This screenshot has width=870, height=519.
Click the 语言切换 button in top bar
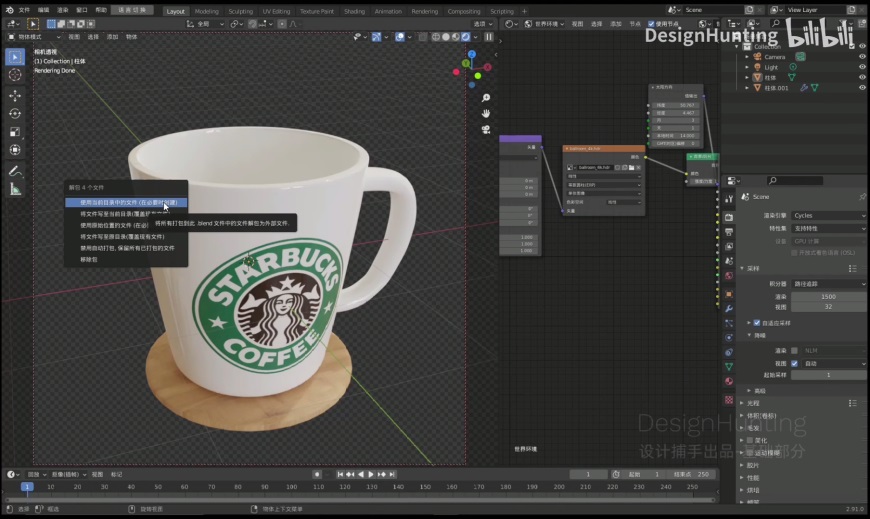point(132,10)
